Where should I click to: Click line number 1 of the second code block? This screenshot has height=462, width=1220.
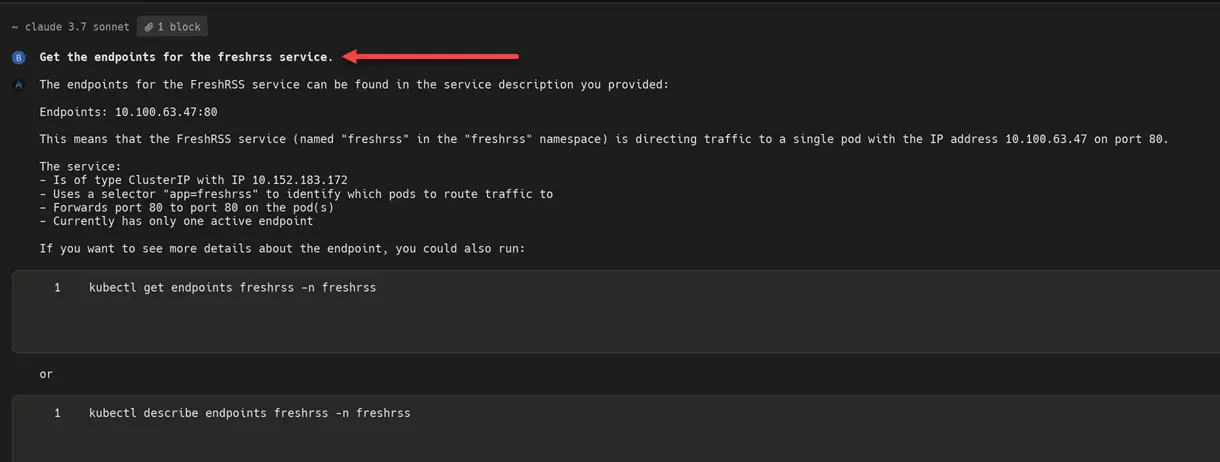58,413
